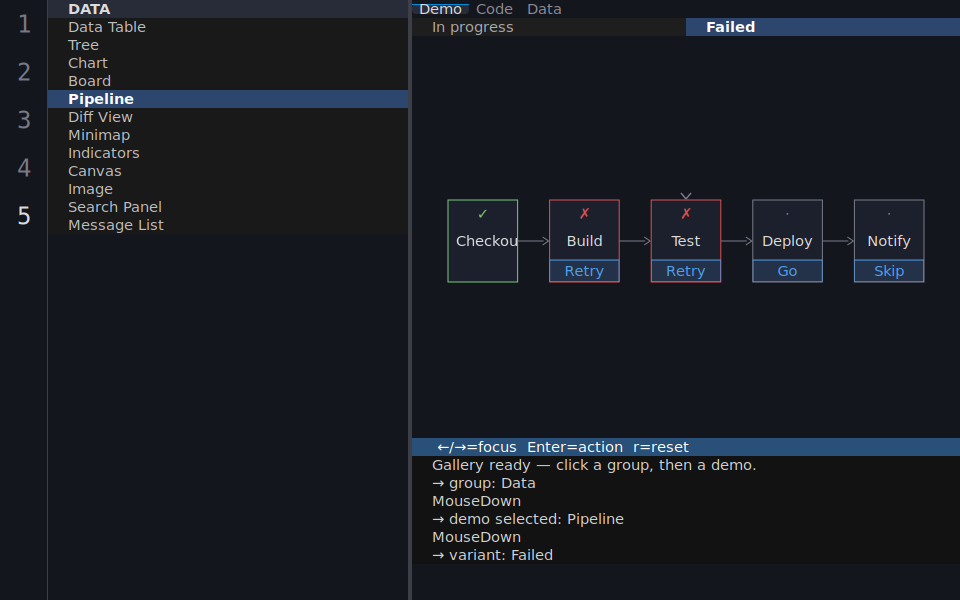Select the Failed variant

[823, 27]
